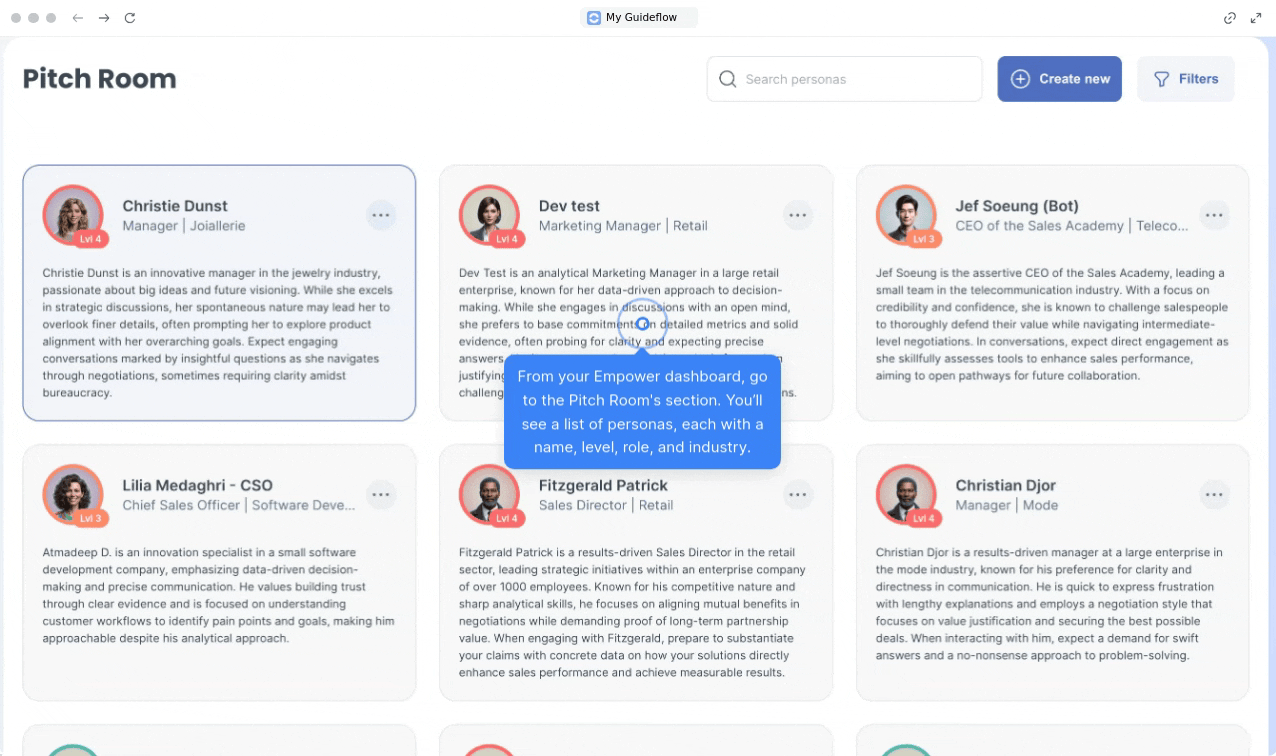Reload the page with refresh icon
Image resolution: width=1276 pixels, height=756 pixels.
(x=130, y=18)
